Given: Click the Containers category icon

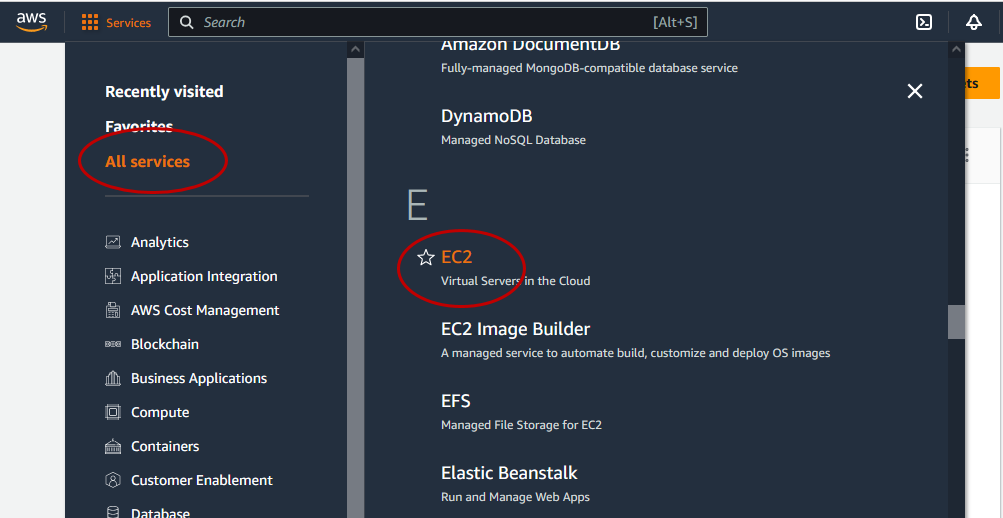Looking at the screenshot, I should pyautogui.click(x=113, y=446).
